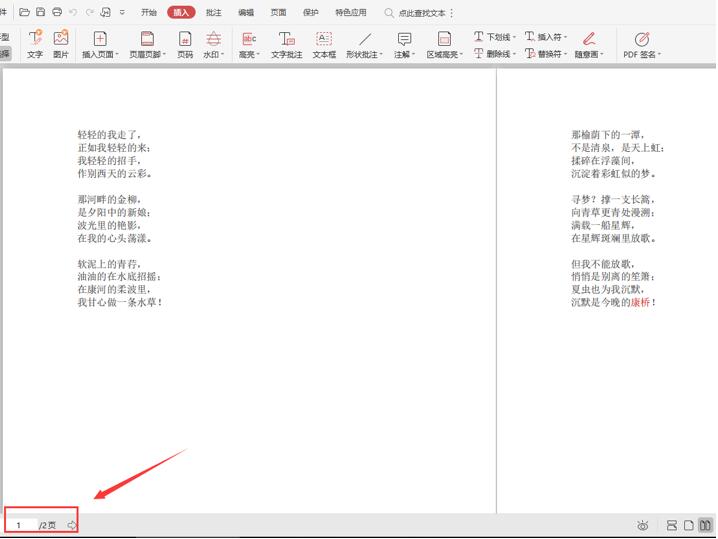The height and width of the screenshot is (539, 718).
Task: Open the 高亮 highlight dropdown
Action: (249, 44)
